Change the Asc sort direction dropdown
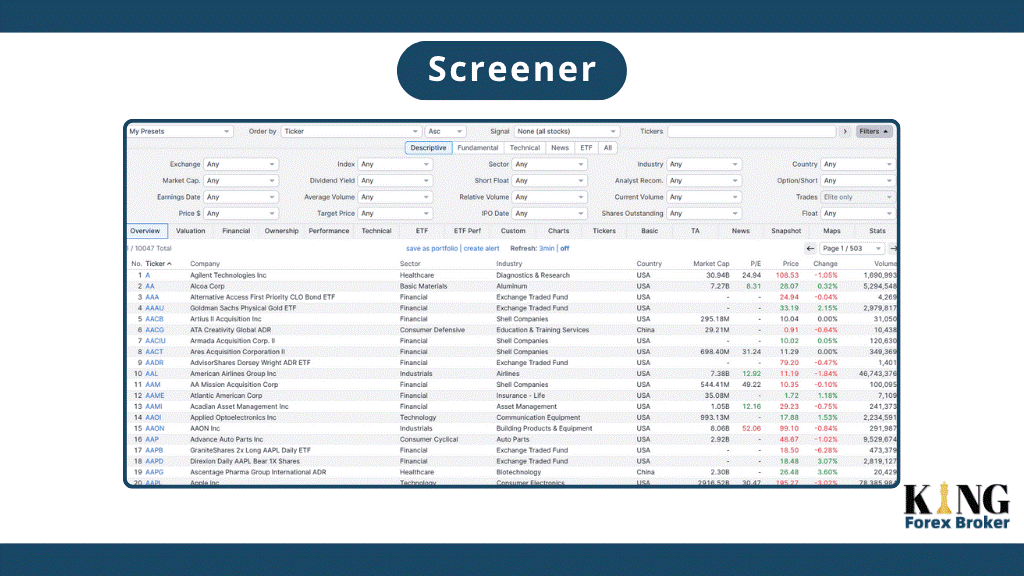Image resolution: width=1024 pixels, height=576 pixels. [445, 131]
